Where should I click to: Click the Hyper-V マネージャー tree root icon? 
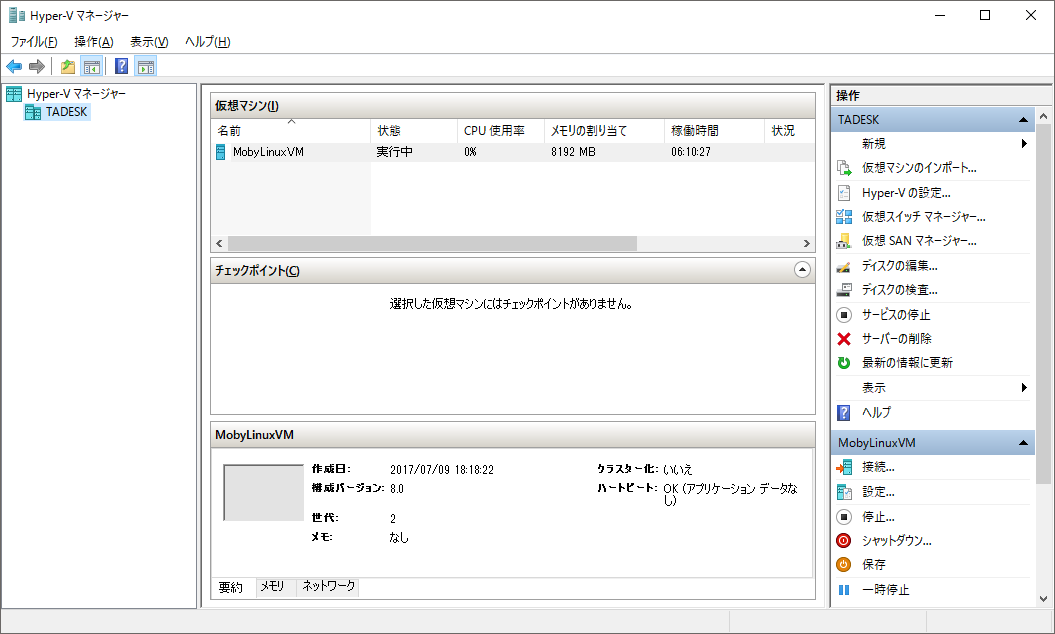coord(14,94)
